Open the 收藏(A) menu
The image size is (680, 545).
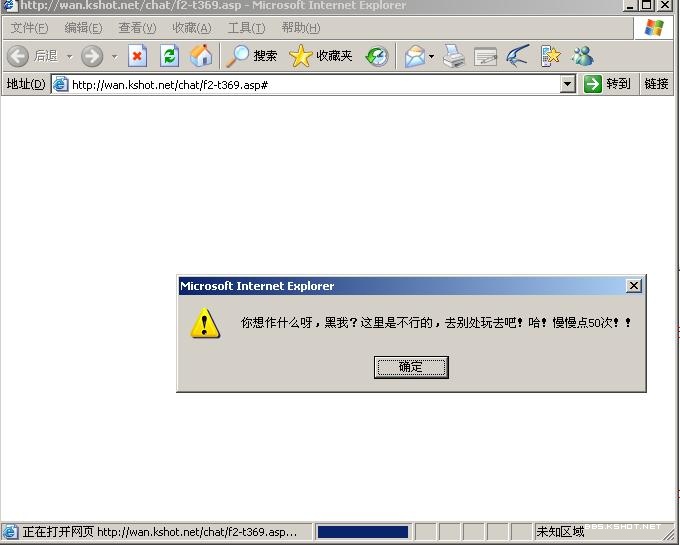click(192, 28)
